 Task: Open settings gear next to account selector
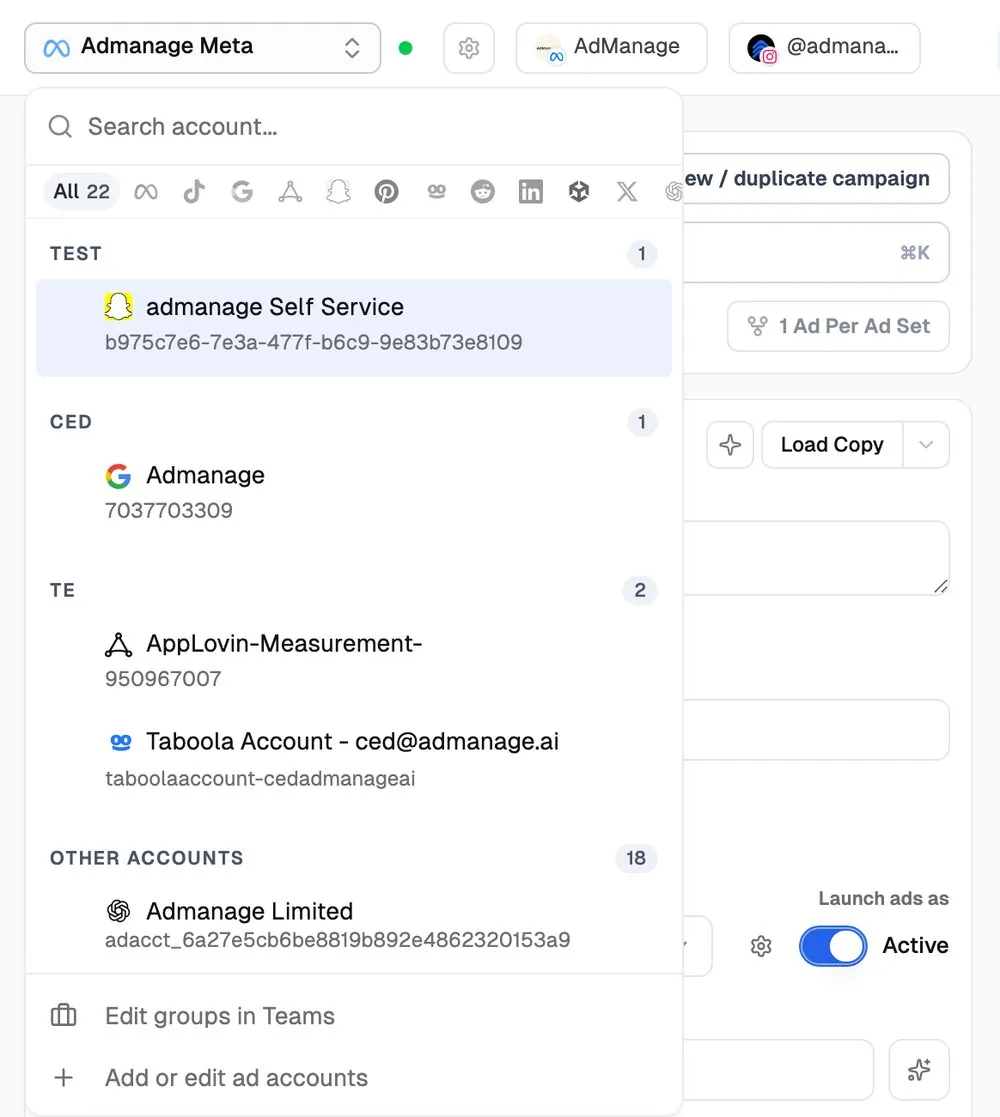click(x=469, y=48)
